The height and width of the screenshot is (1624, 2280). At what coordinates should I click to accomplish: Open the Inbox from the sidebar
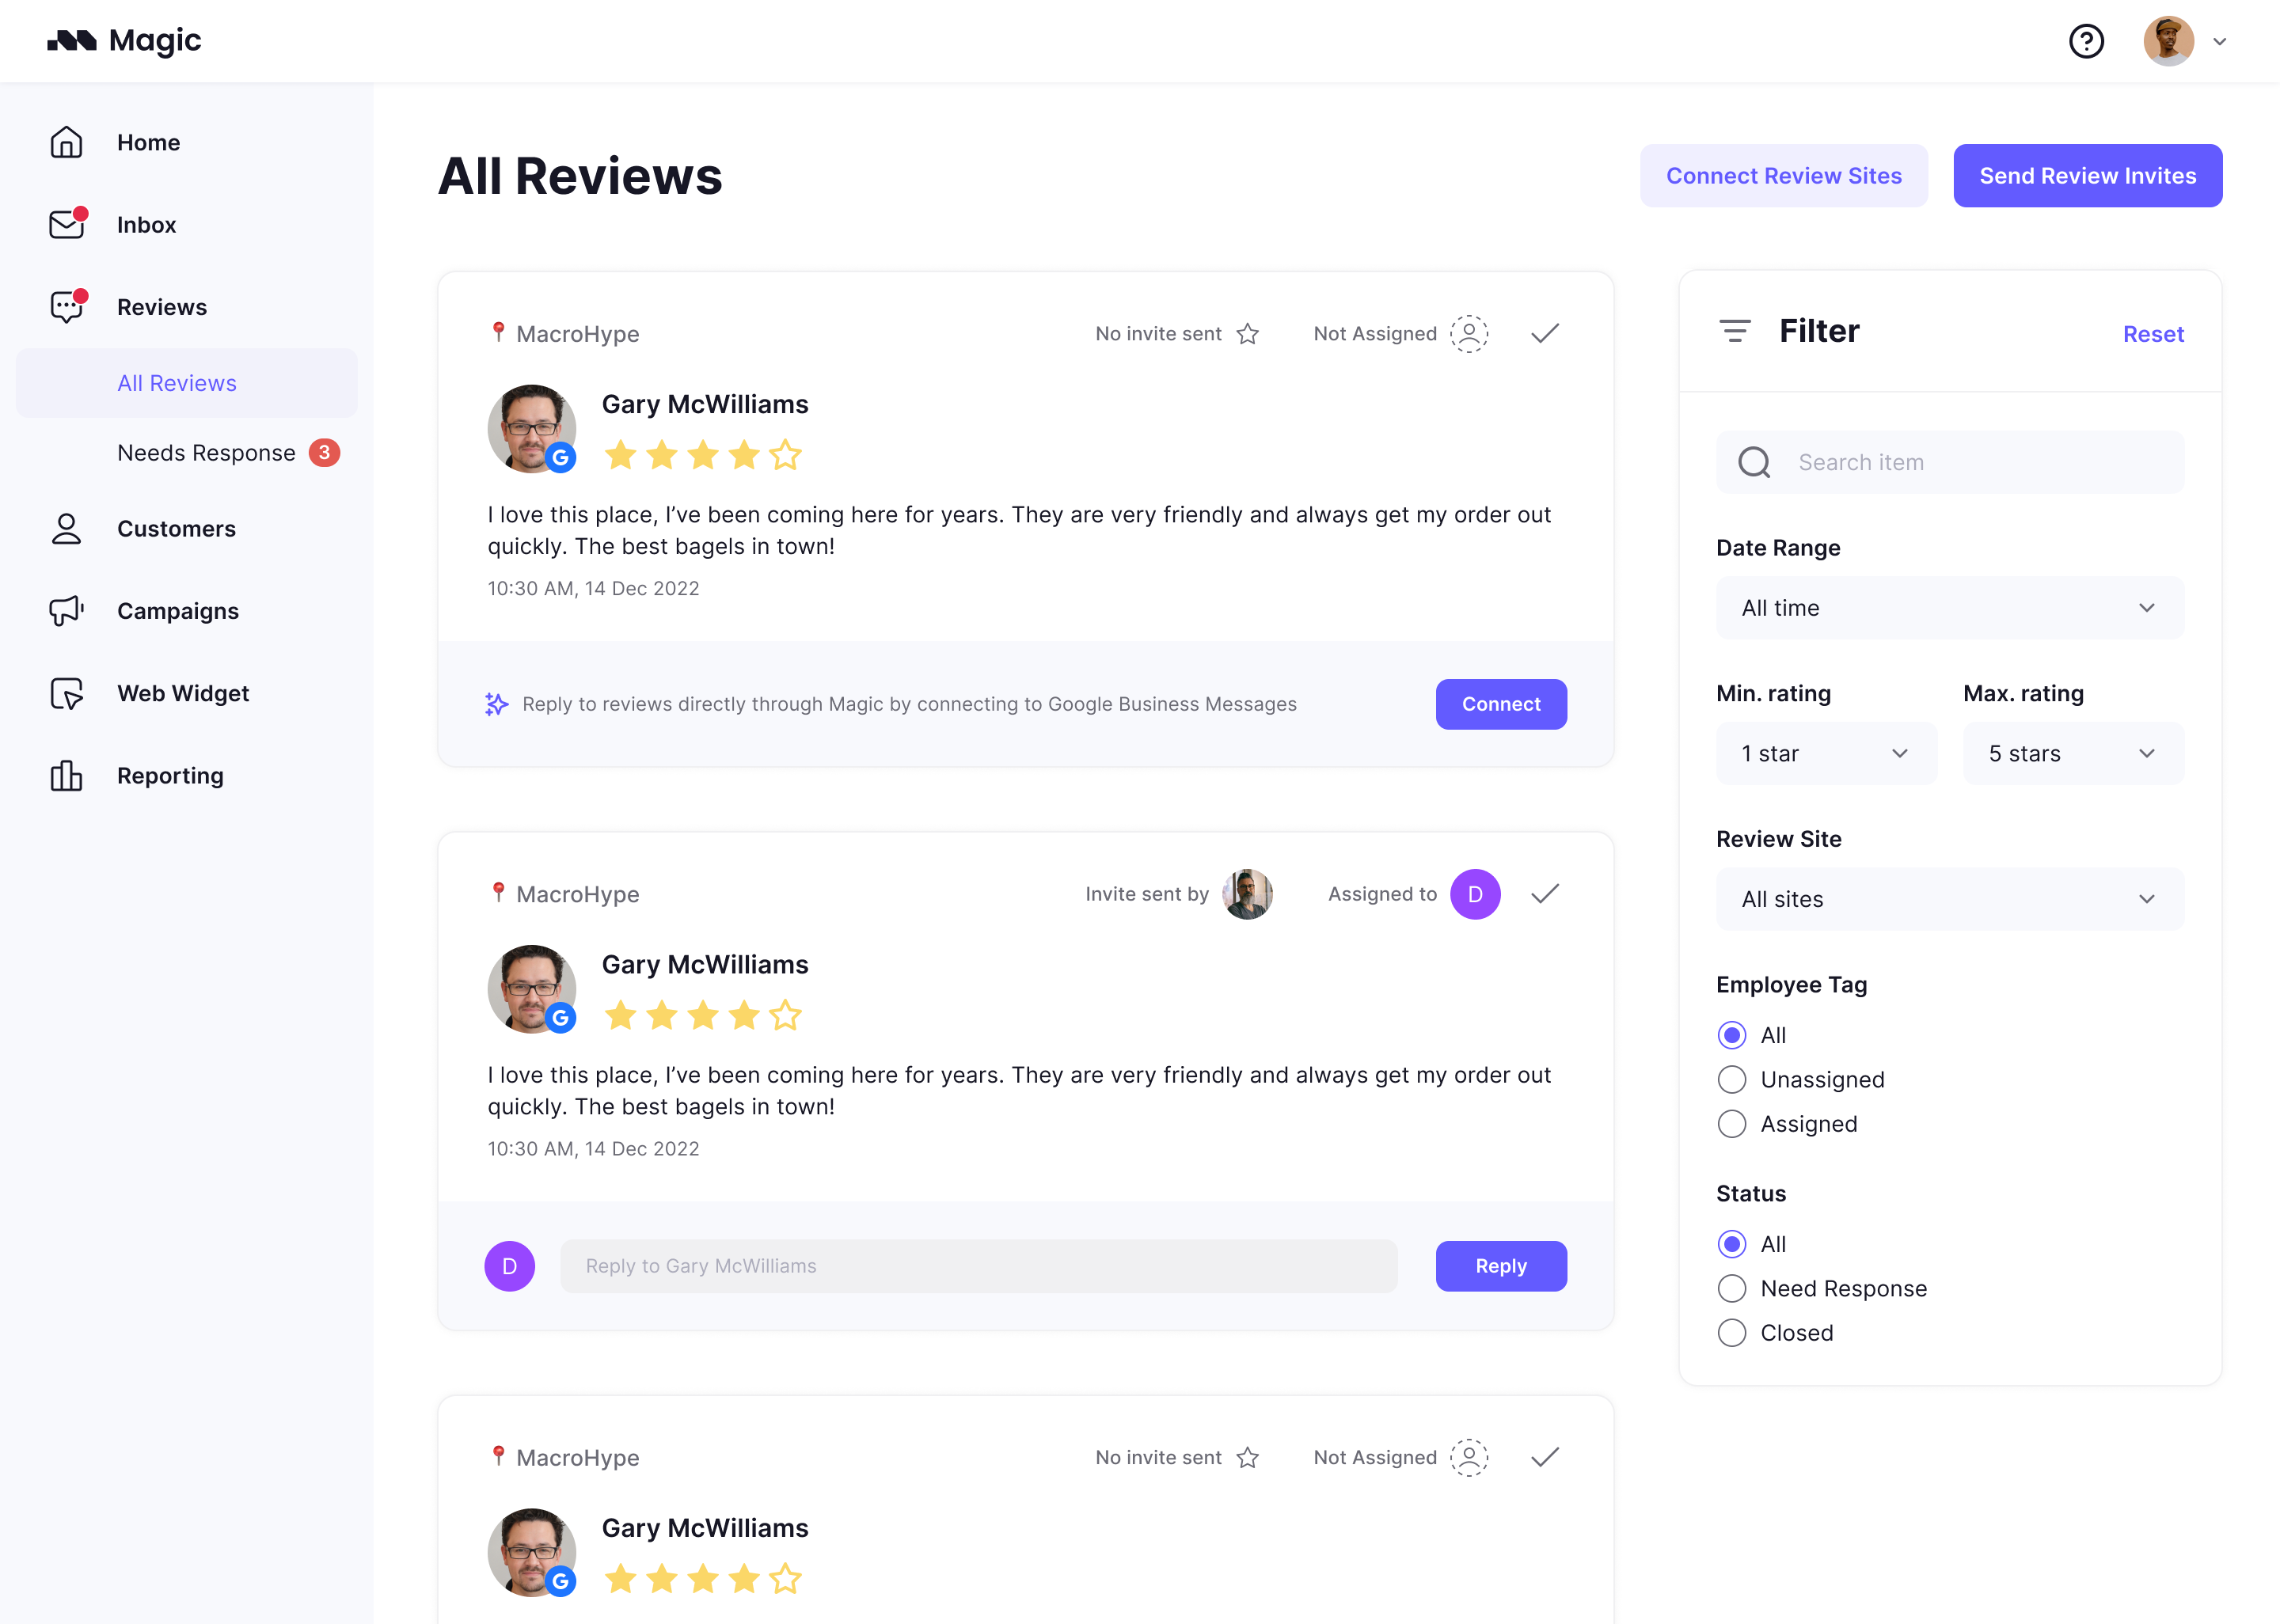click(146, 224)
